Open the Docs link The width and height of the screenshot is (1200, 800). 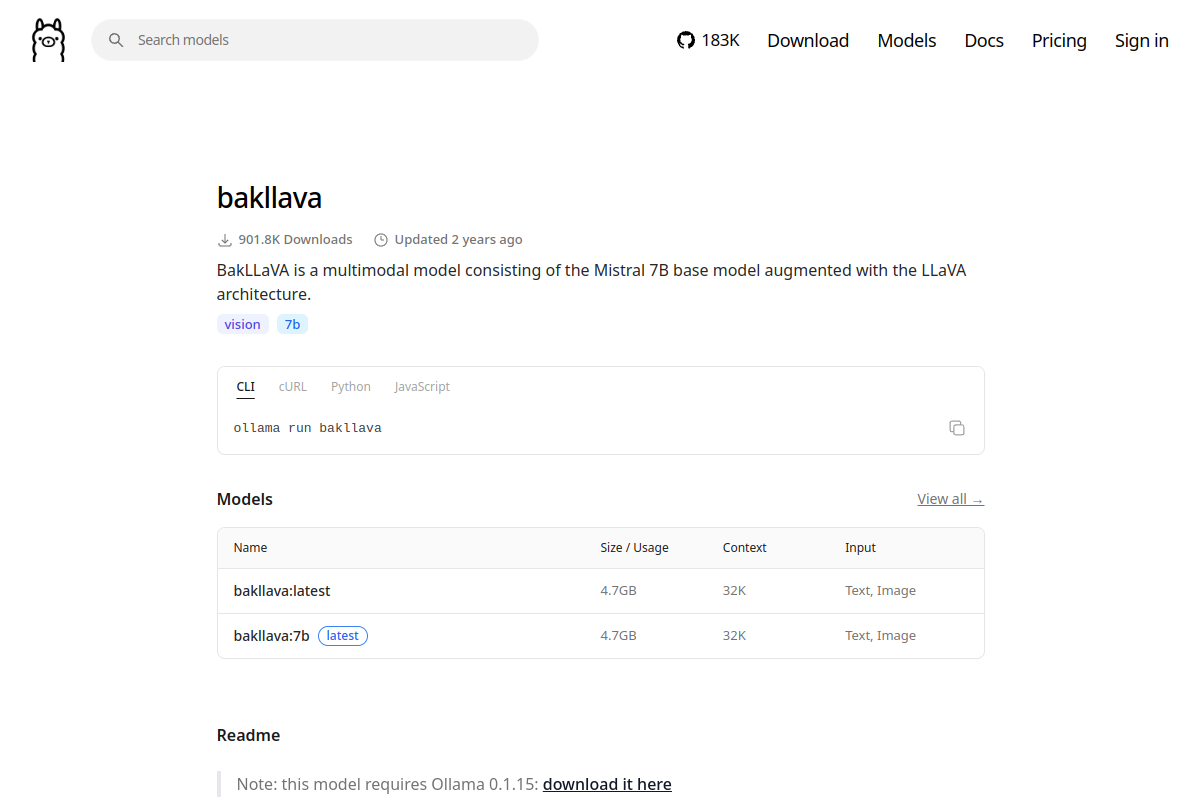click(984, 40)
